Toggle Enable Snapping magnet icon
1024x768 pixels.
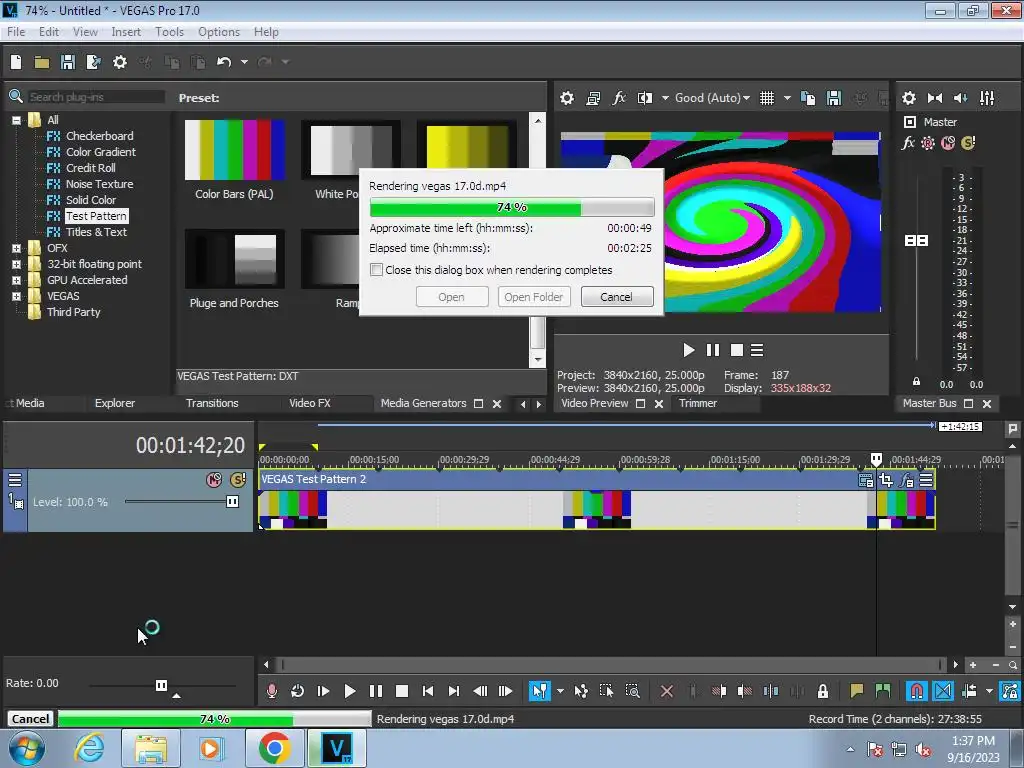[x=917, y=691]
